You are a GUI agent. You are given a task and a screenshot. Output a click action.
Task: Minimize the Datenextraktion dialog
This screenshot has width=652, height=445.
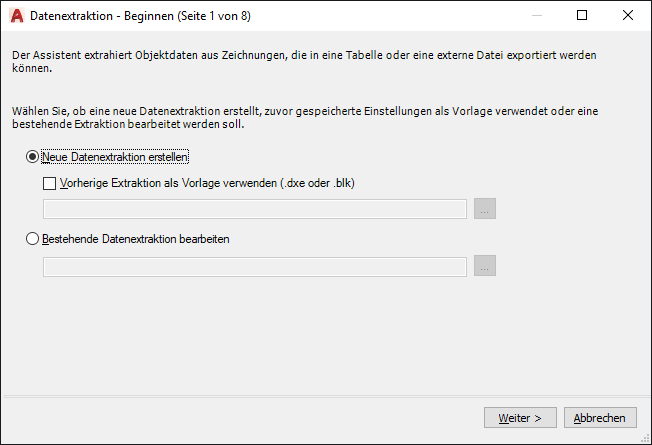pyautogui.click(x=537, y=16)
